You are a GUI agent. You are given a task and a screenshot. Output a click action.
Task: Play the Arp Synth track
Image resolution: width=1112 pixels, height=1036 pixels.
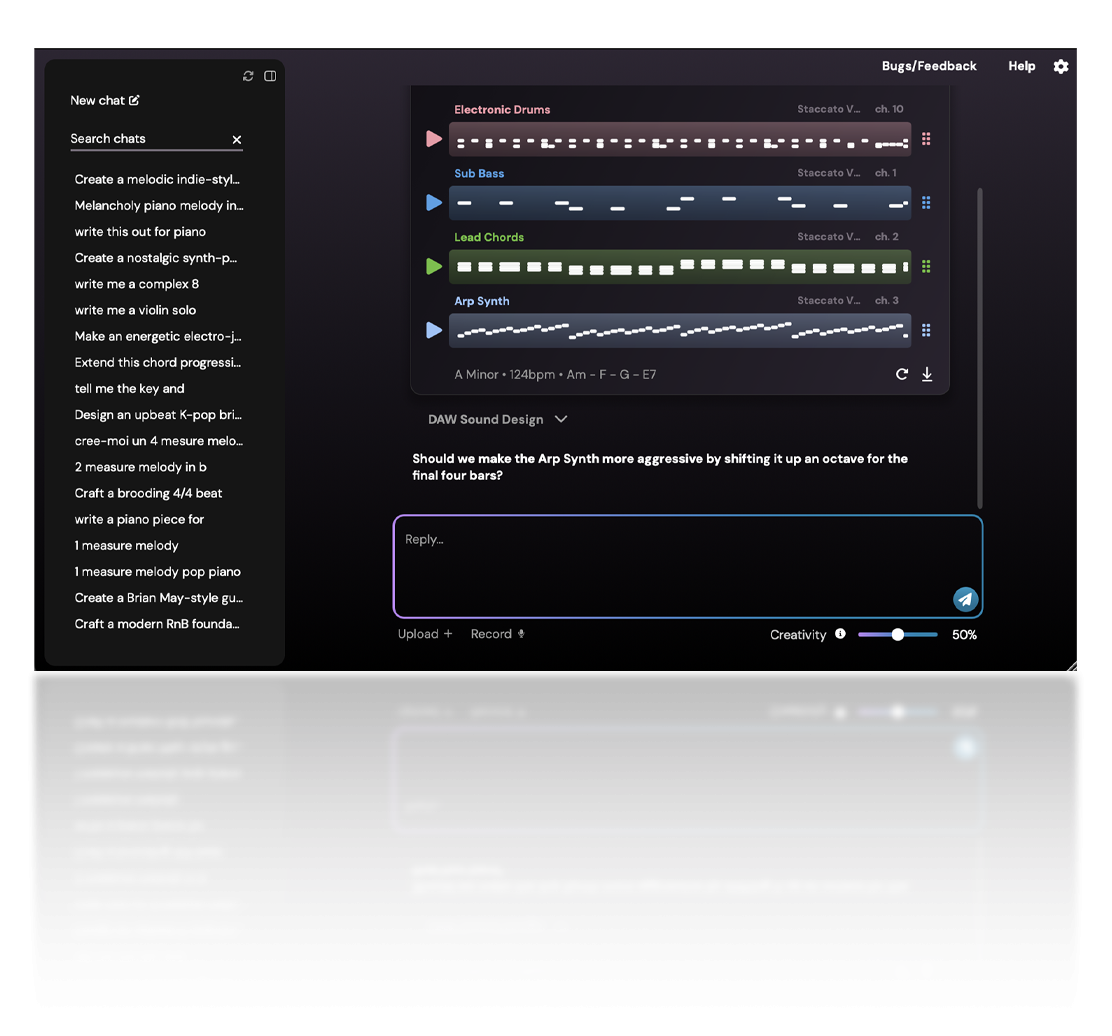tap(434, 330)
